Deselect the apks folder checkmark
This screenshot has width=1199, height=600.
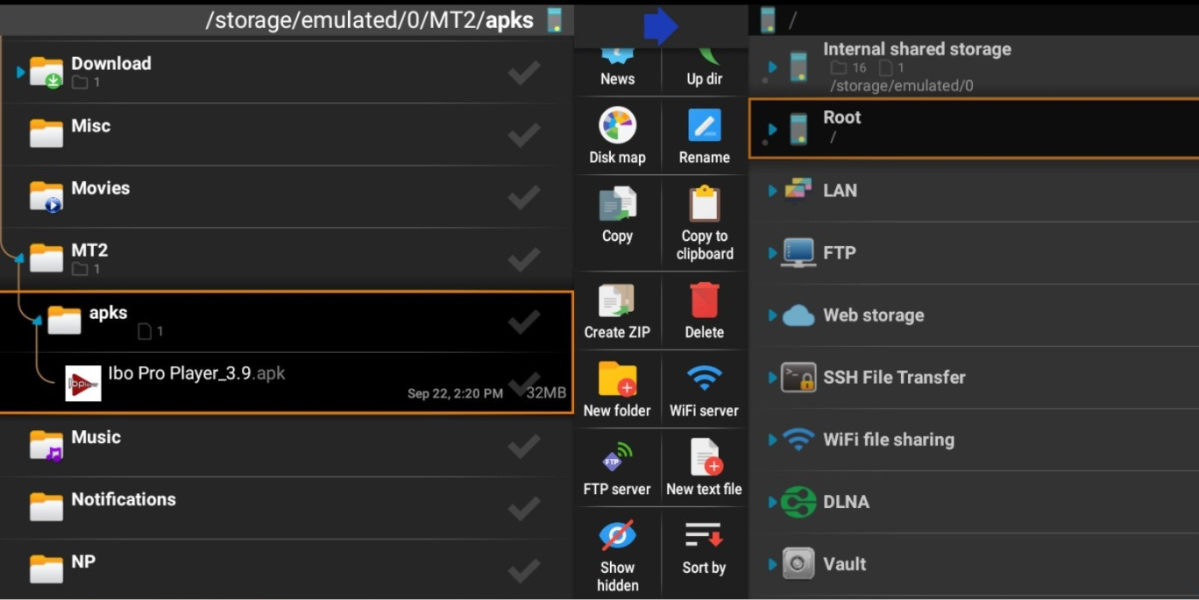click(523, 321)
